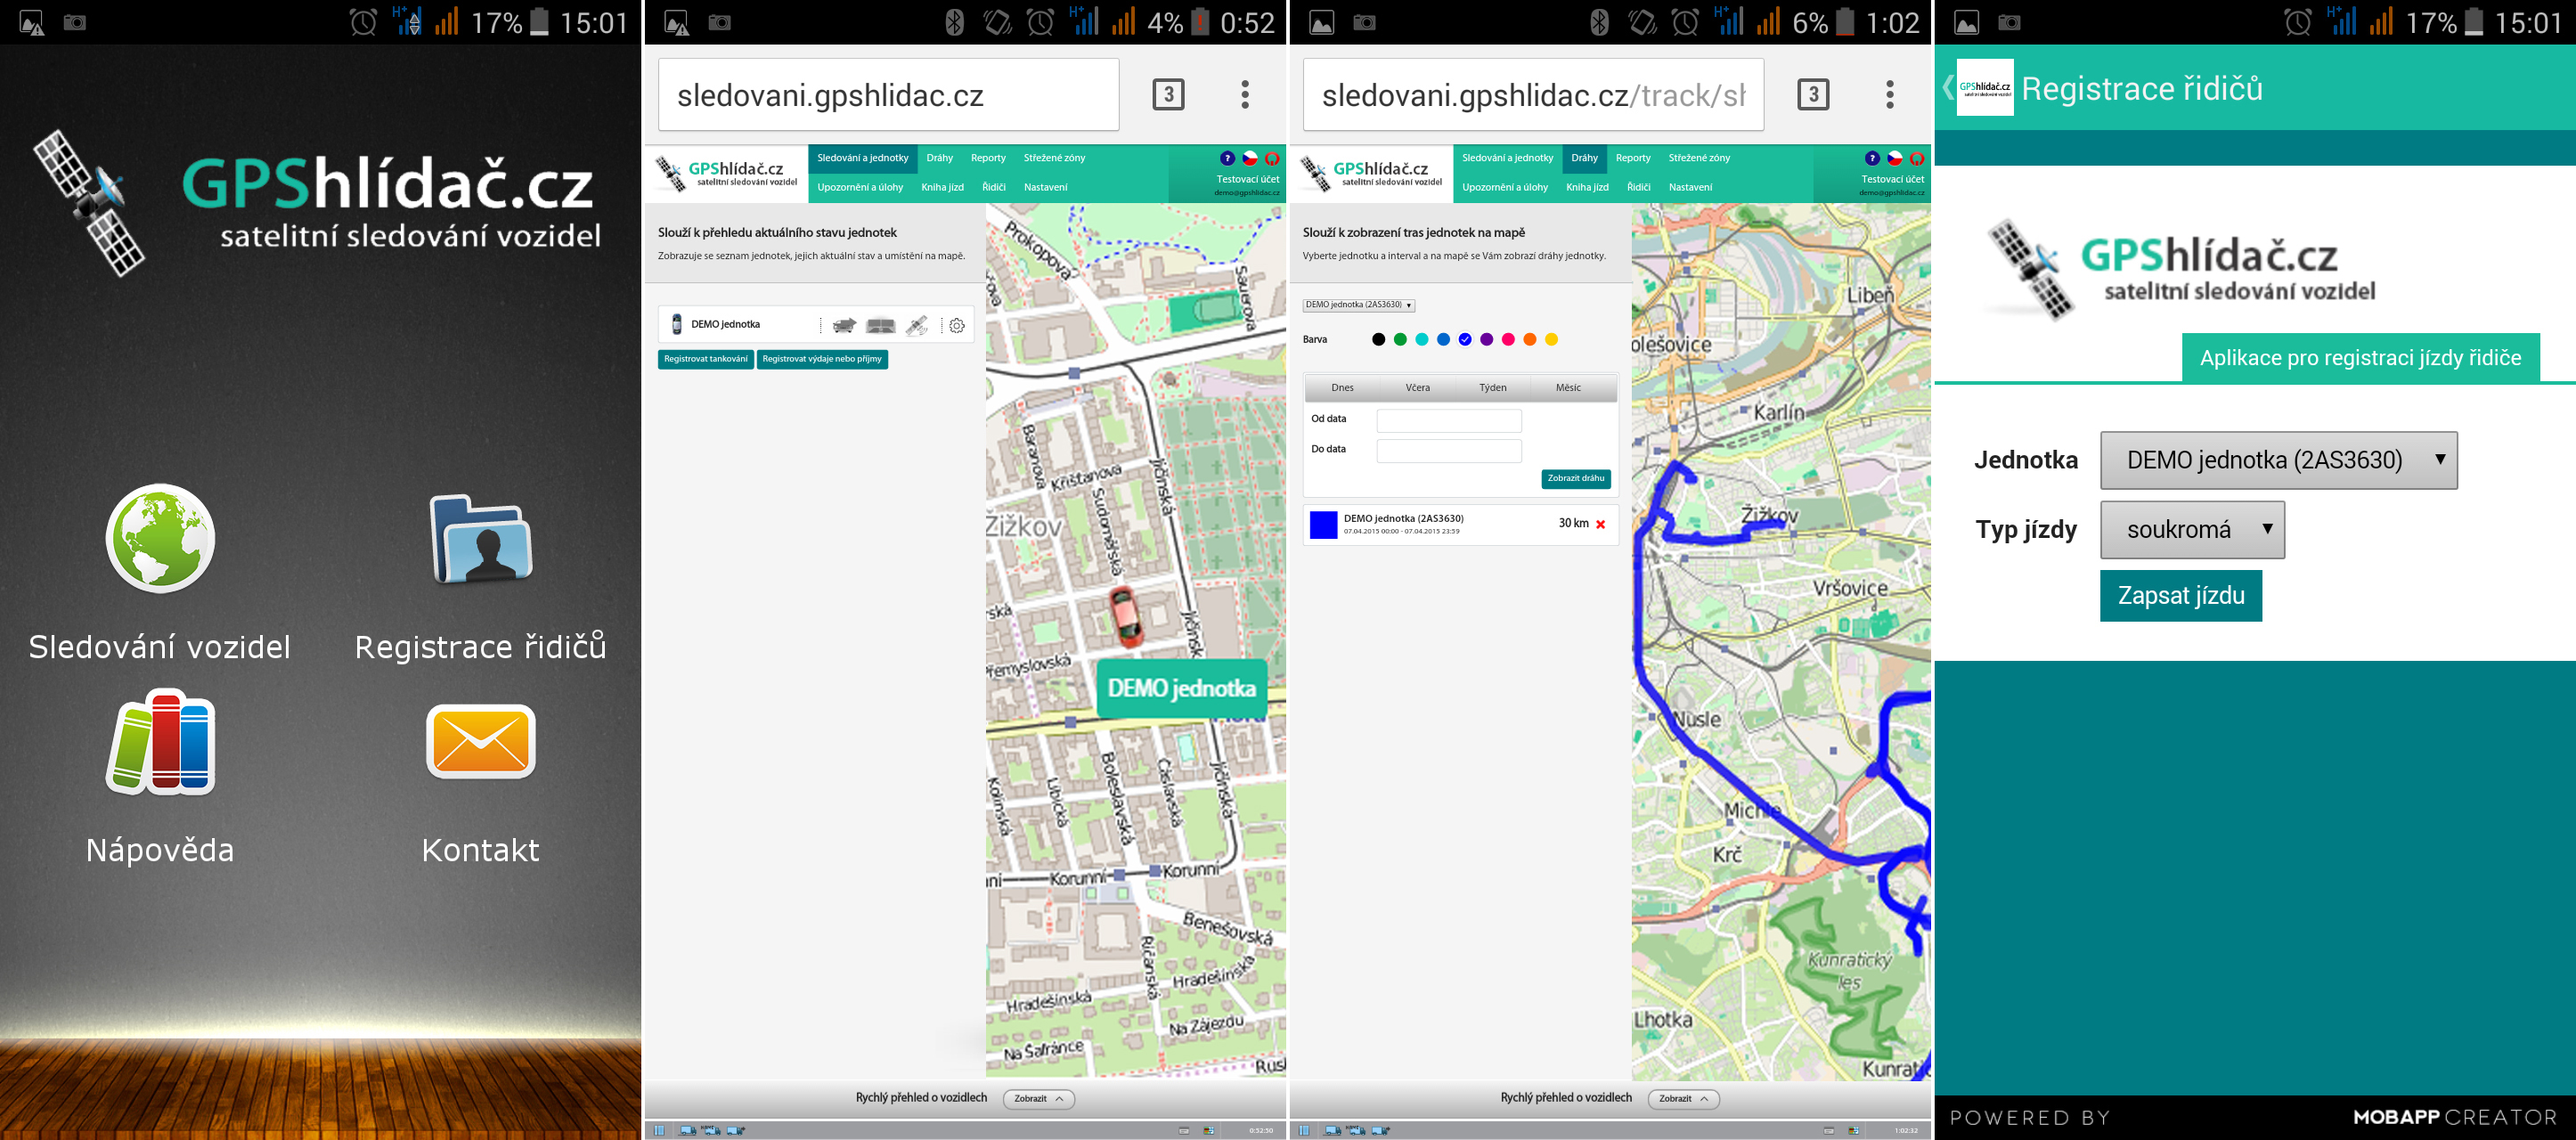The width and height of the screenshot is (2576, 1140).
Task: Choose the black Barva color swatch
Action: coord(1378,340)
